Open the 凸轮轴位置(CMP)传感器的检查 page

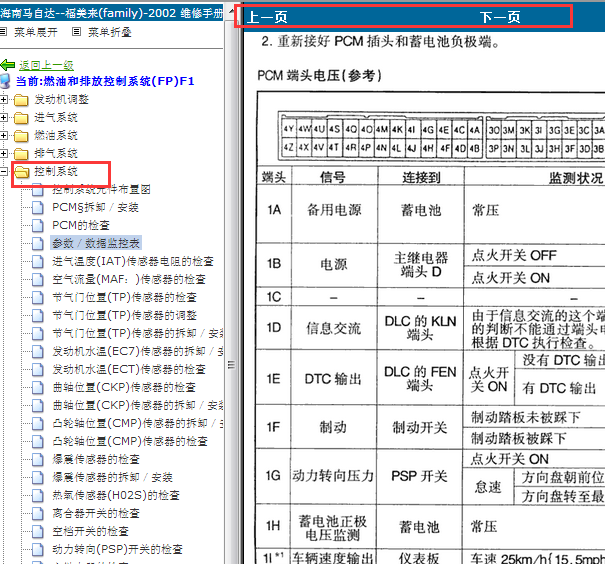pyautogui.click(x=130, y=441)
